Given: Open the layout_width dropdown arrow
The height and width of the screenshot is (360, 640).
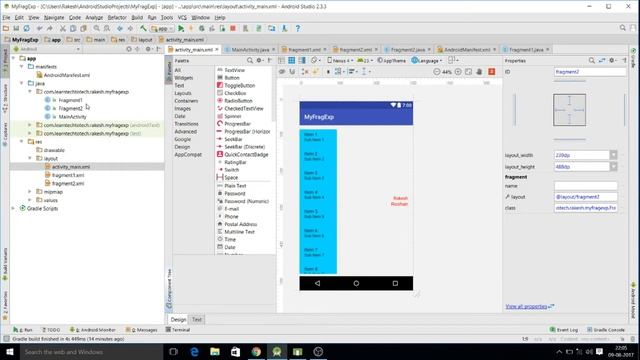Looking at the screenshot, I should [x=613, y=155].
